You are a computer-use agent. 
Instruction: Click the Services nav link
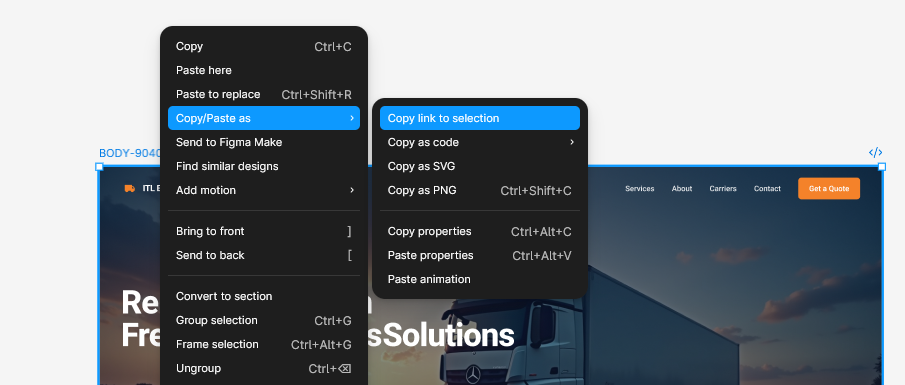point(640,189)
